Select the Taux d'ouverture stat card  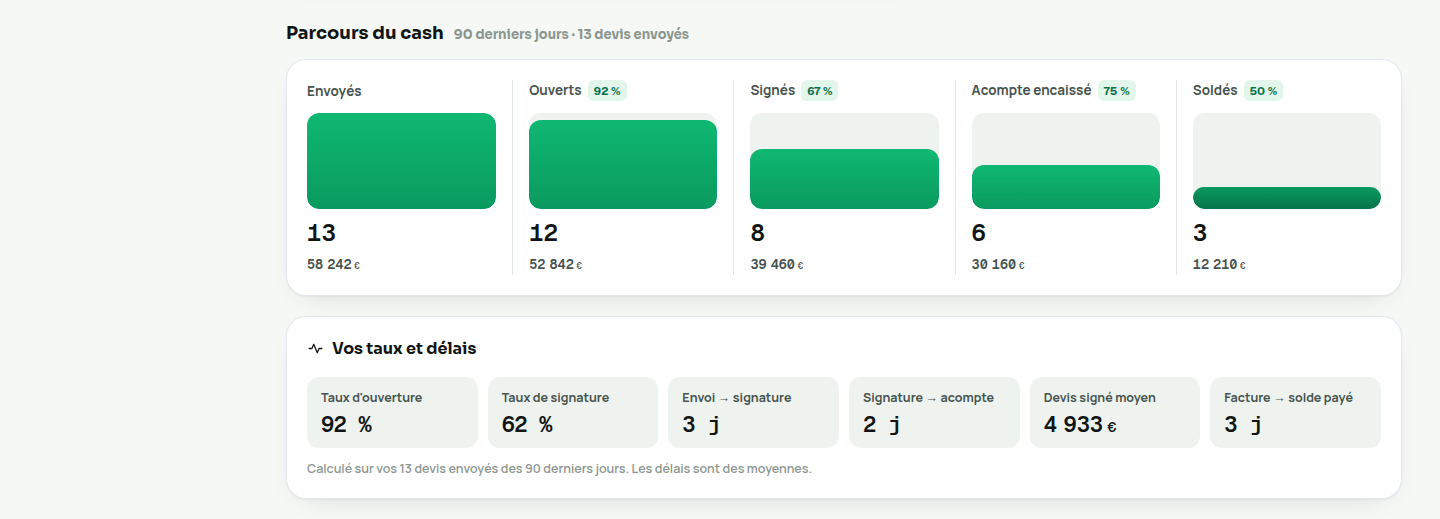point(392,412)
